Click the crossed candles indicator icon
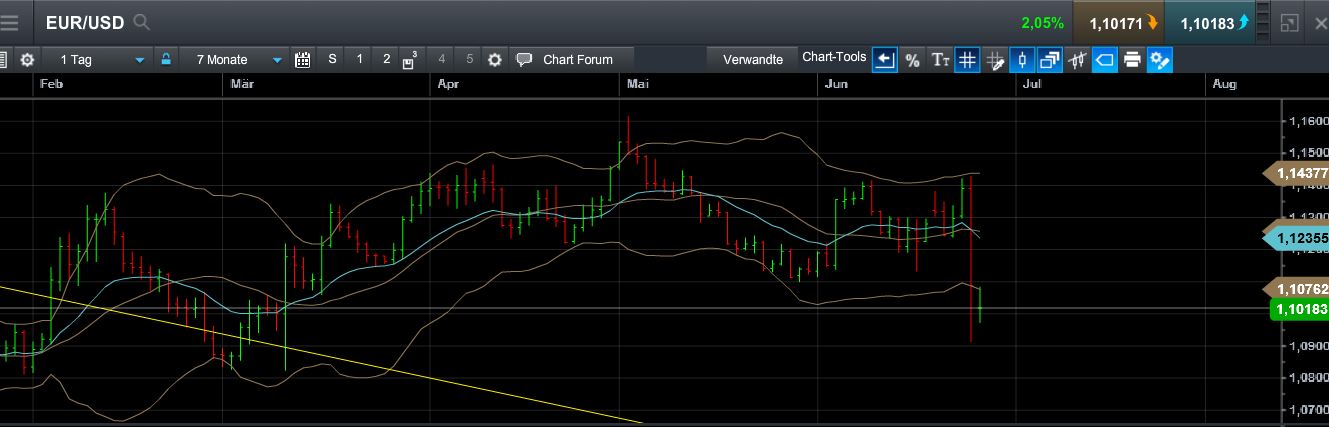The width and height of the screenshot is (1329, 427). [x=1077, y=60]
